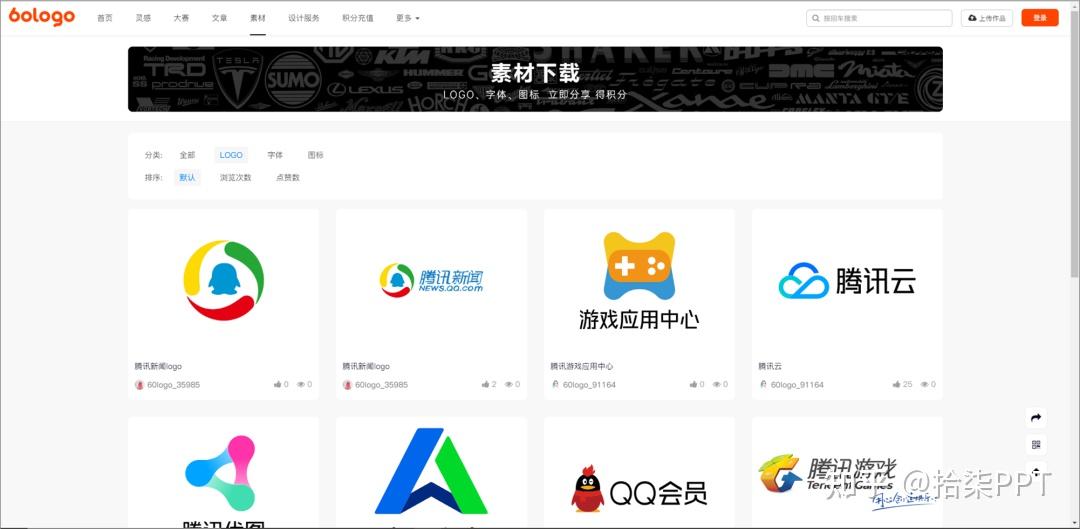Click avatar of first 60logo_35985 author
This screenshot has height=529, width=1080.
tap(139, 384)
